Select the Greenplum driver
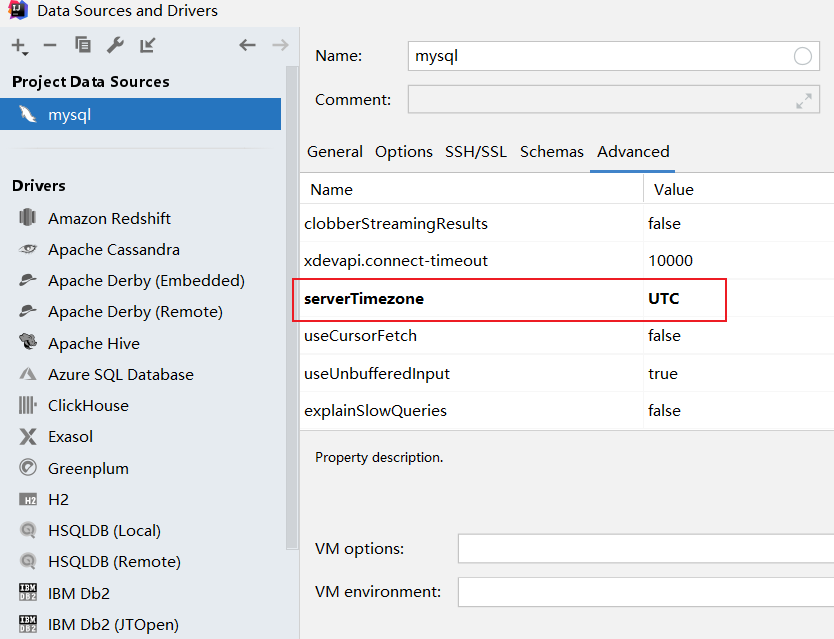 click(88, 469)
